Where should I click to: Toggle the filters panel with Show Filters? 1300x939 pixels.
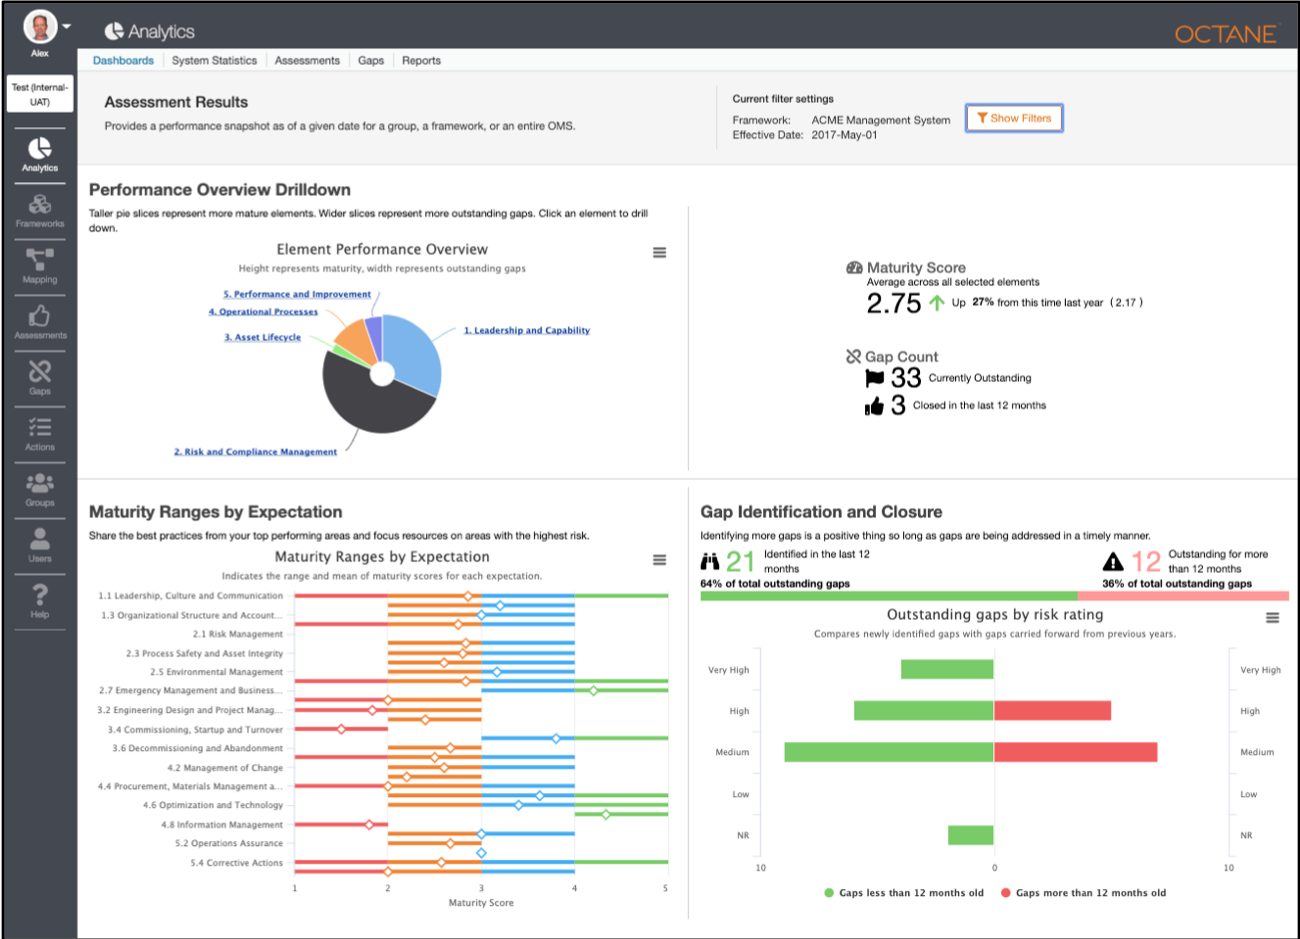[x=1014, y=117]
